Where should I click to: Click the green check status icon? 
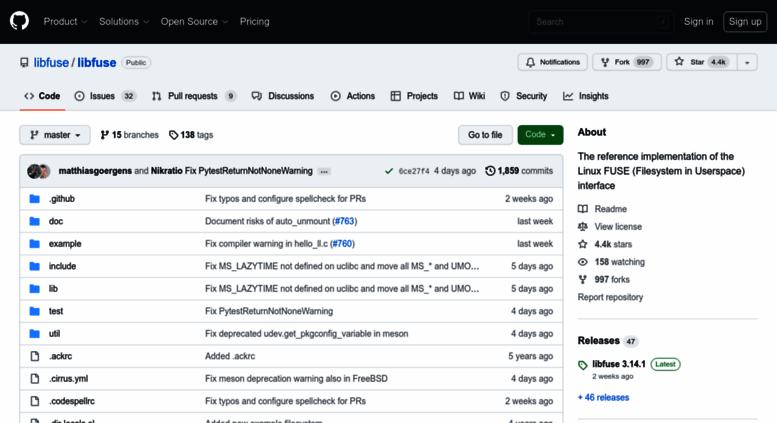(389, 171)
